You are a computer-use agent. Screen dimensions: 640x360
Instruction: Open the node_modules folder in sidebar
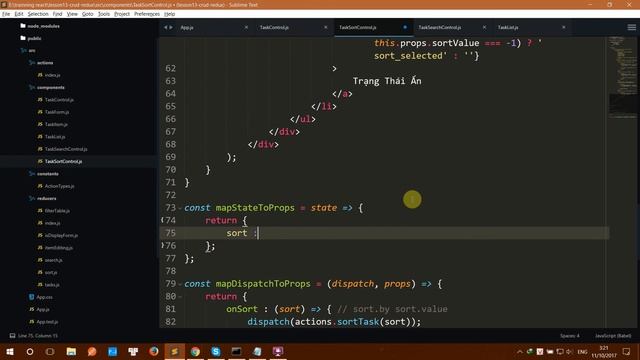(x=43, y=26)
